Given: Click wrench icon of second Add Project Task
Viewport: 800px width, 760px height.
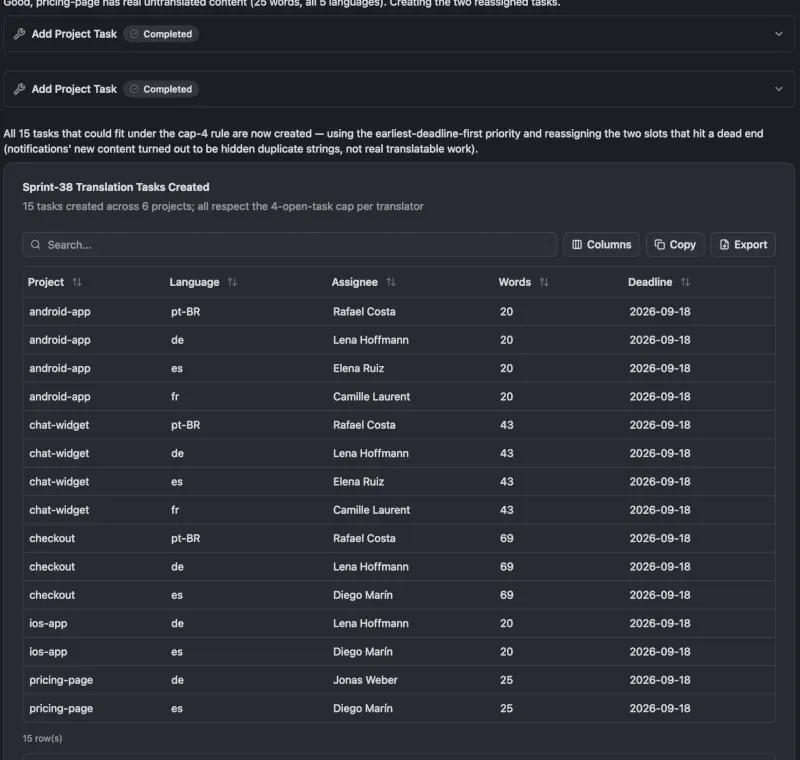Looking at the screenshot, I should [19, 89].
